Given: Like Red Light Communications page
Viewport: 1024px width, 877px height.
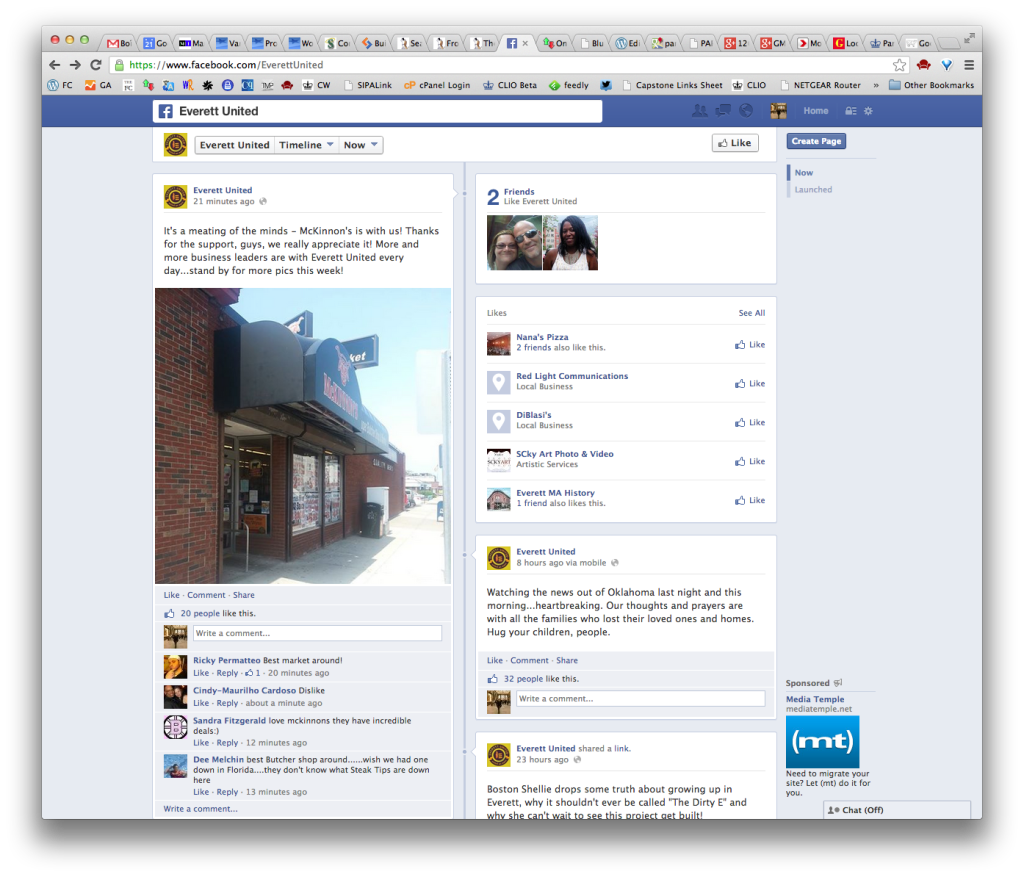Looking at the screenshot, I should click(750, 383).
